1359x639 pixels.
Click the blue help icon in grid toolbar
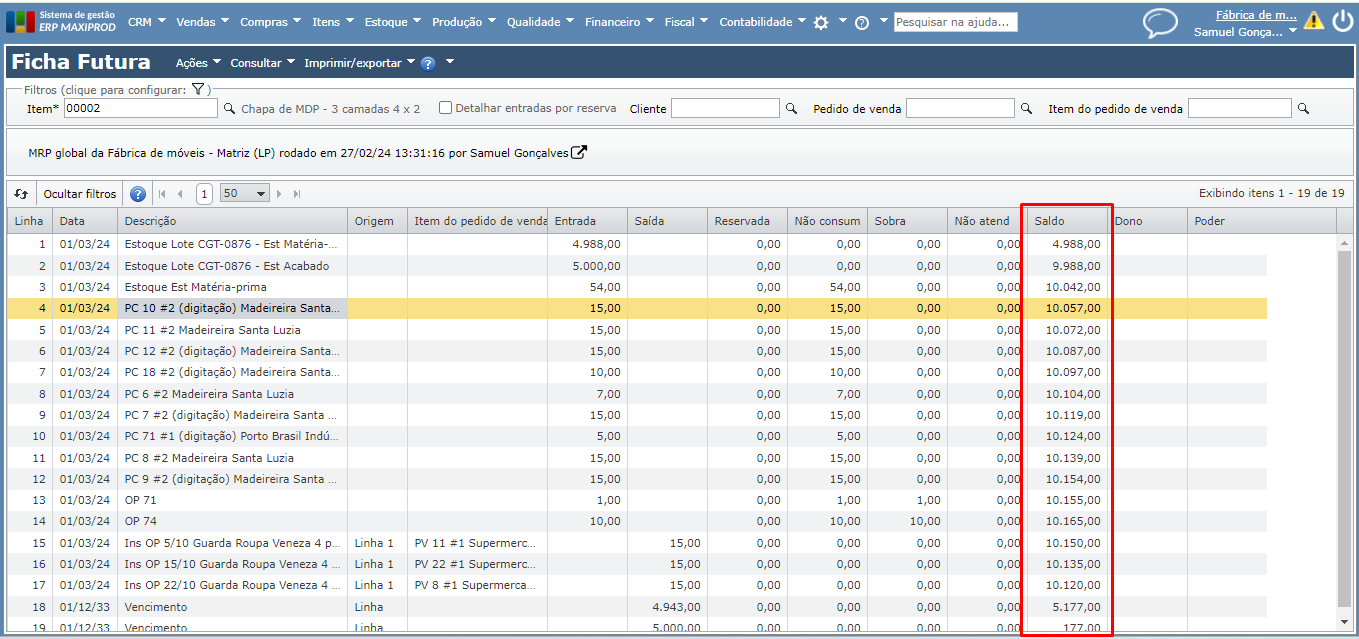(138, 194)
